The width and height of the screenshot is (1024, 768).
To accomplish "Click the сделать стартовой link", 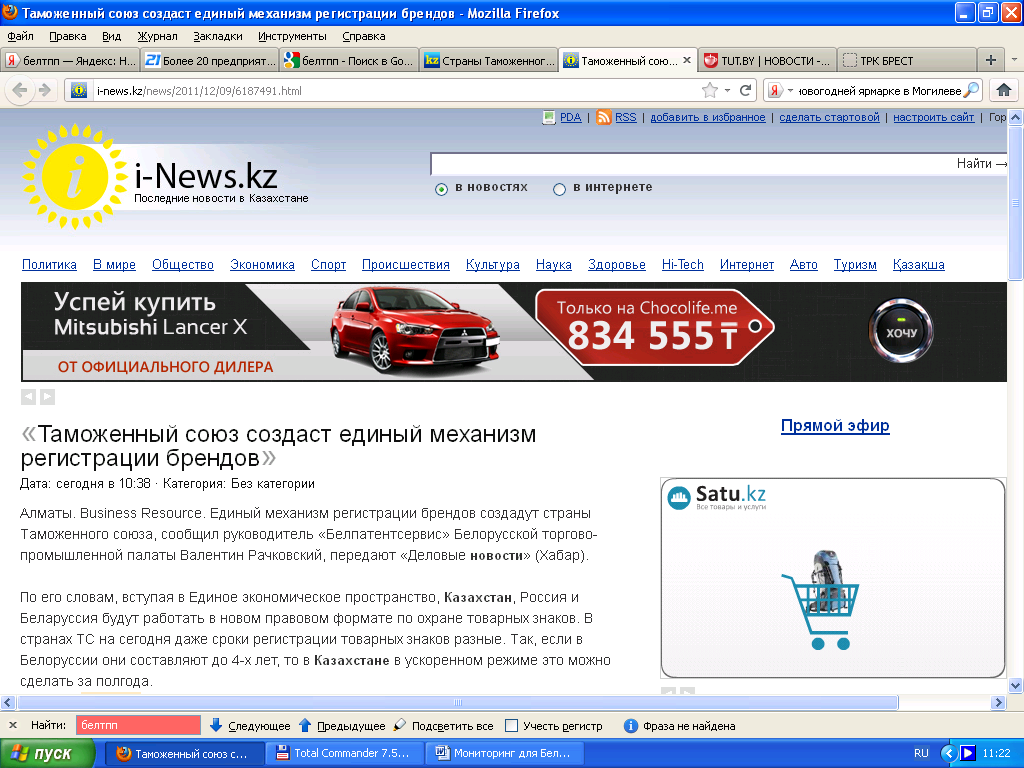I will (829, 118).
